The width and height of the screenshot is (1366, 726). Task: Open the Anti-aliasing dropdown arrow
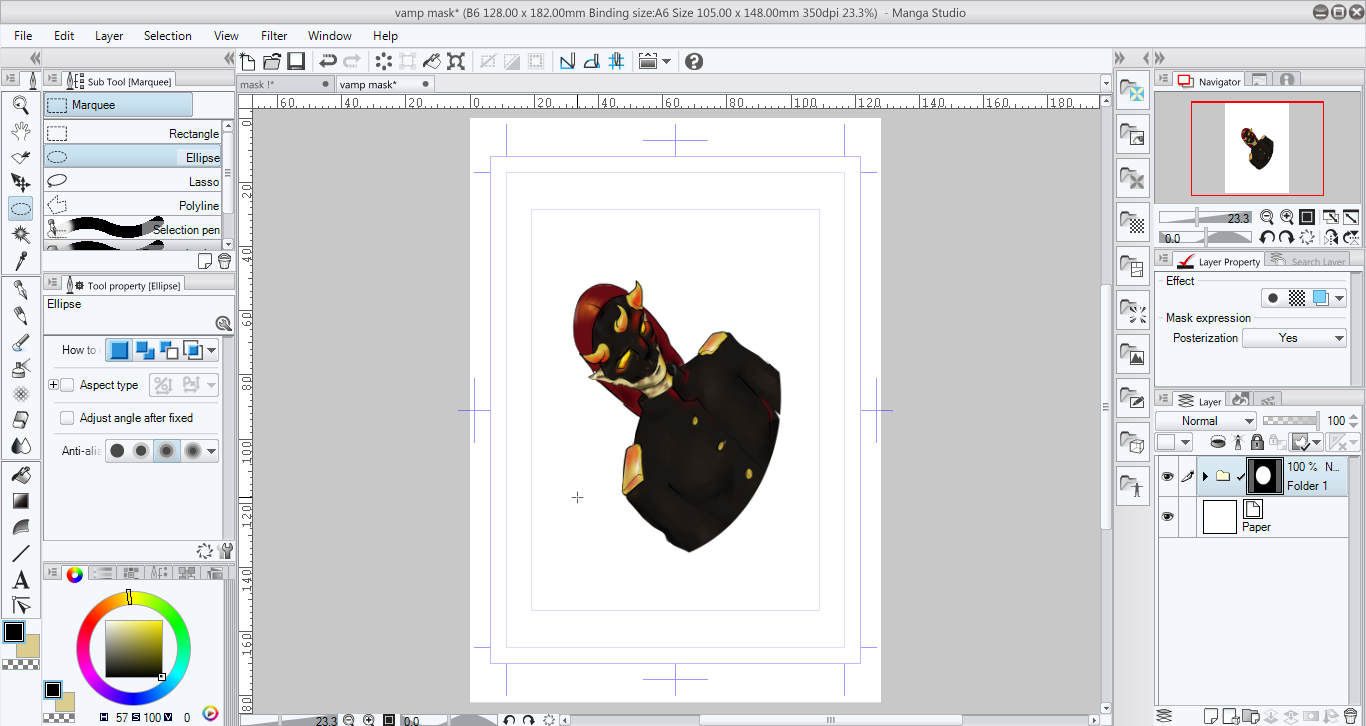coord(211,451)
